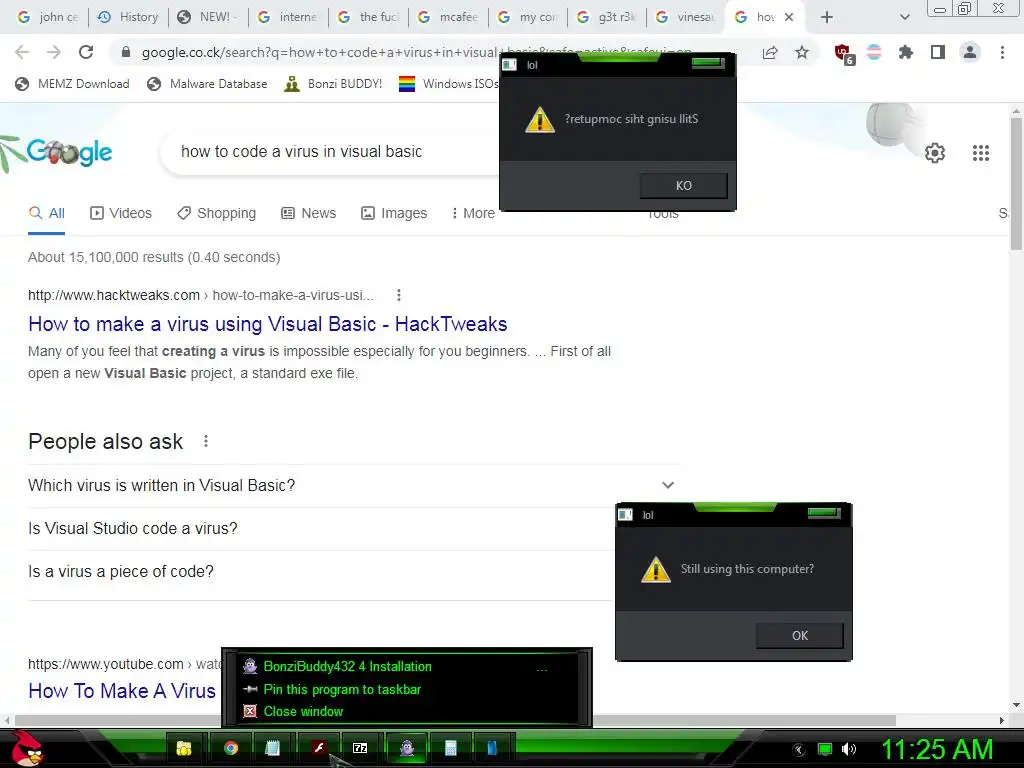1024x768 pixels.
Task: Go back in the browser
Action: 22,52
